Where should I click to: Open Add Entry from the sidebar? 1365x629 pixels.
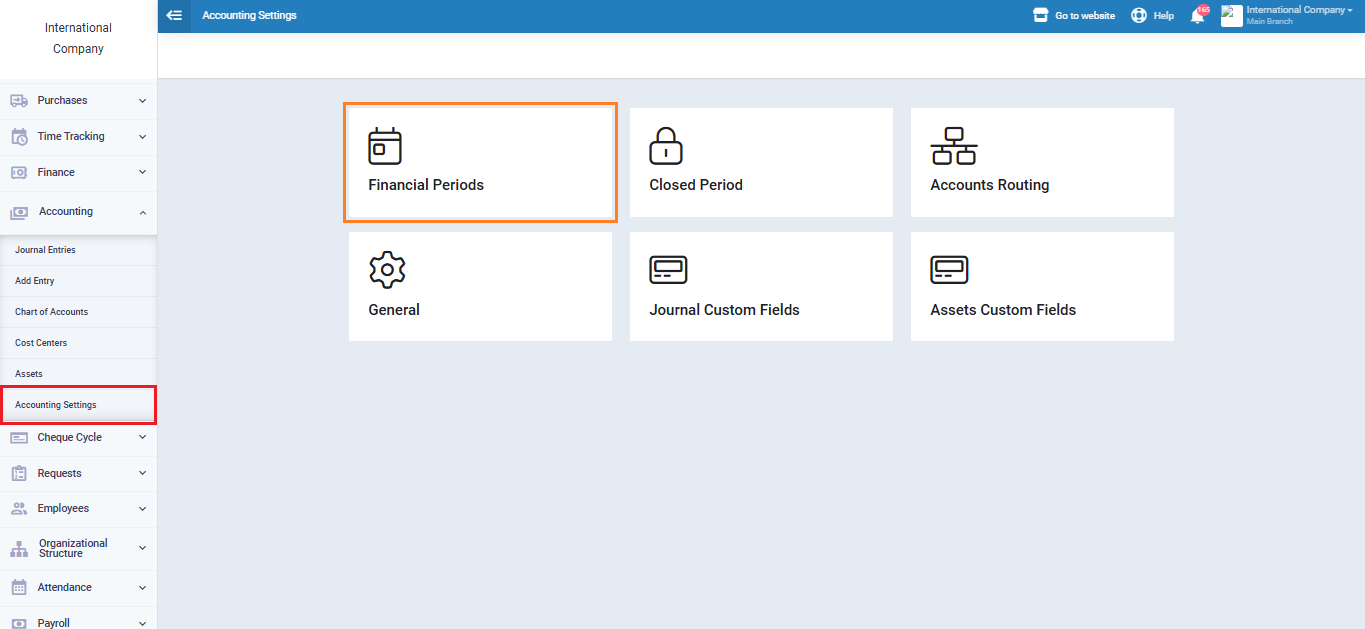click(35, 281)
